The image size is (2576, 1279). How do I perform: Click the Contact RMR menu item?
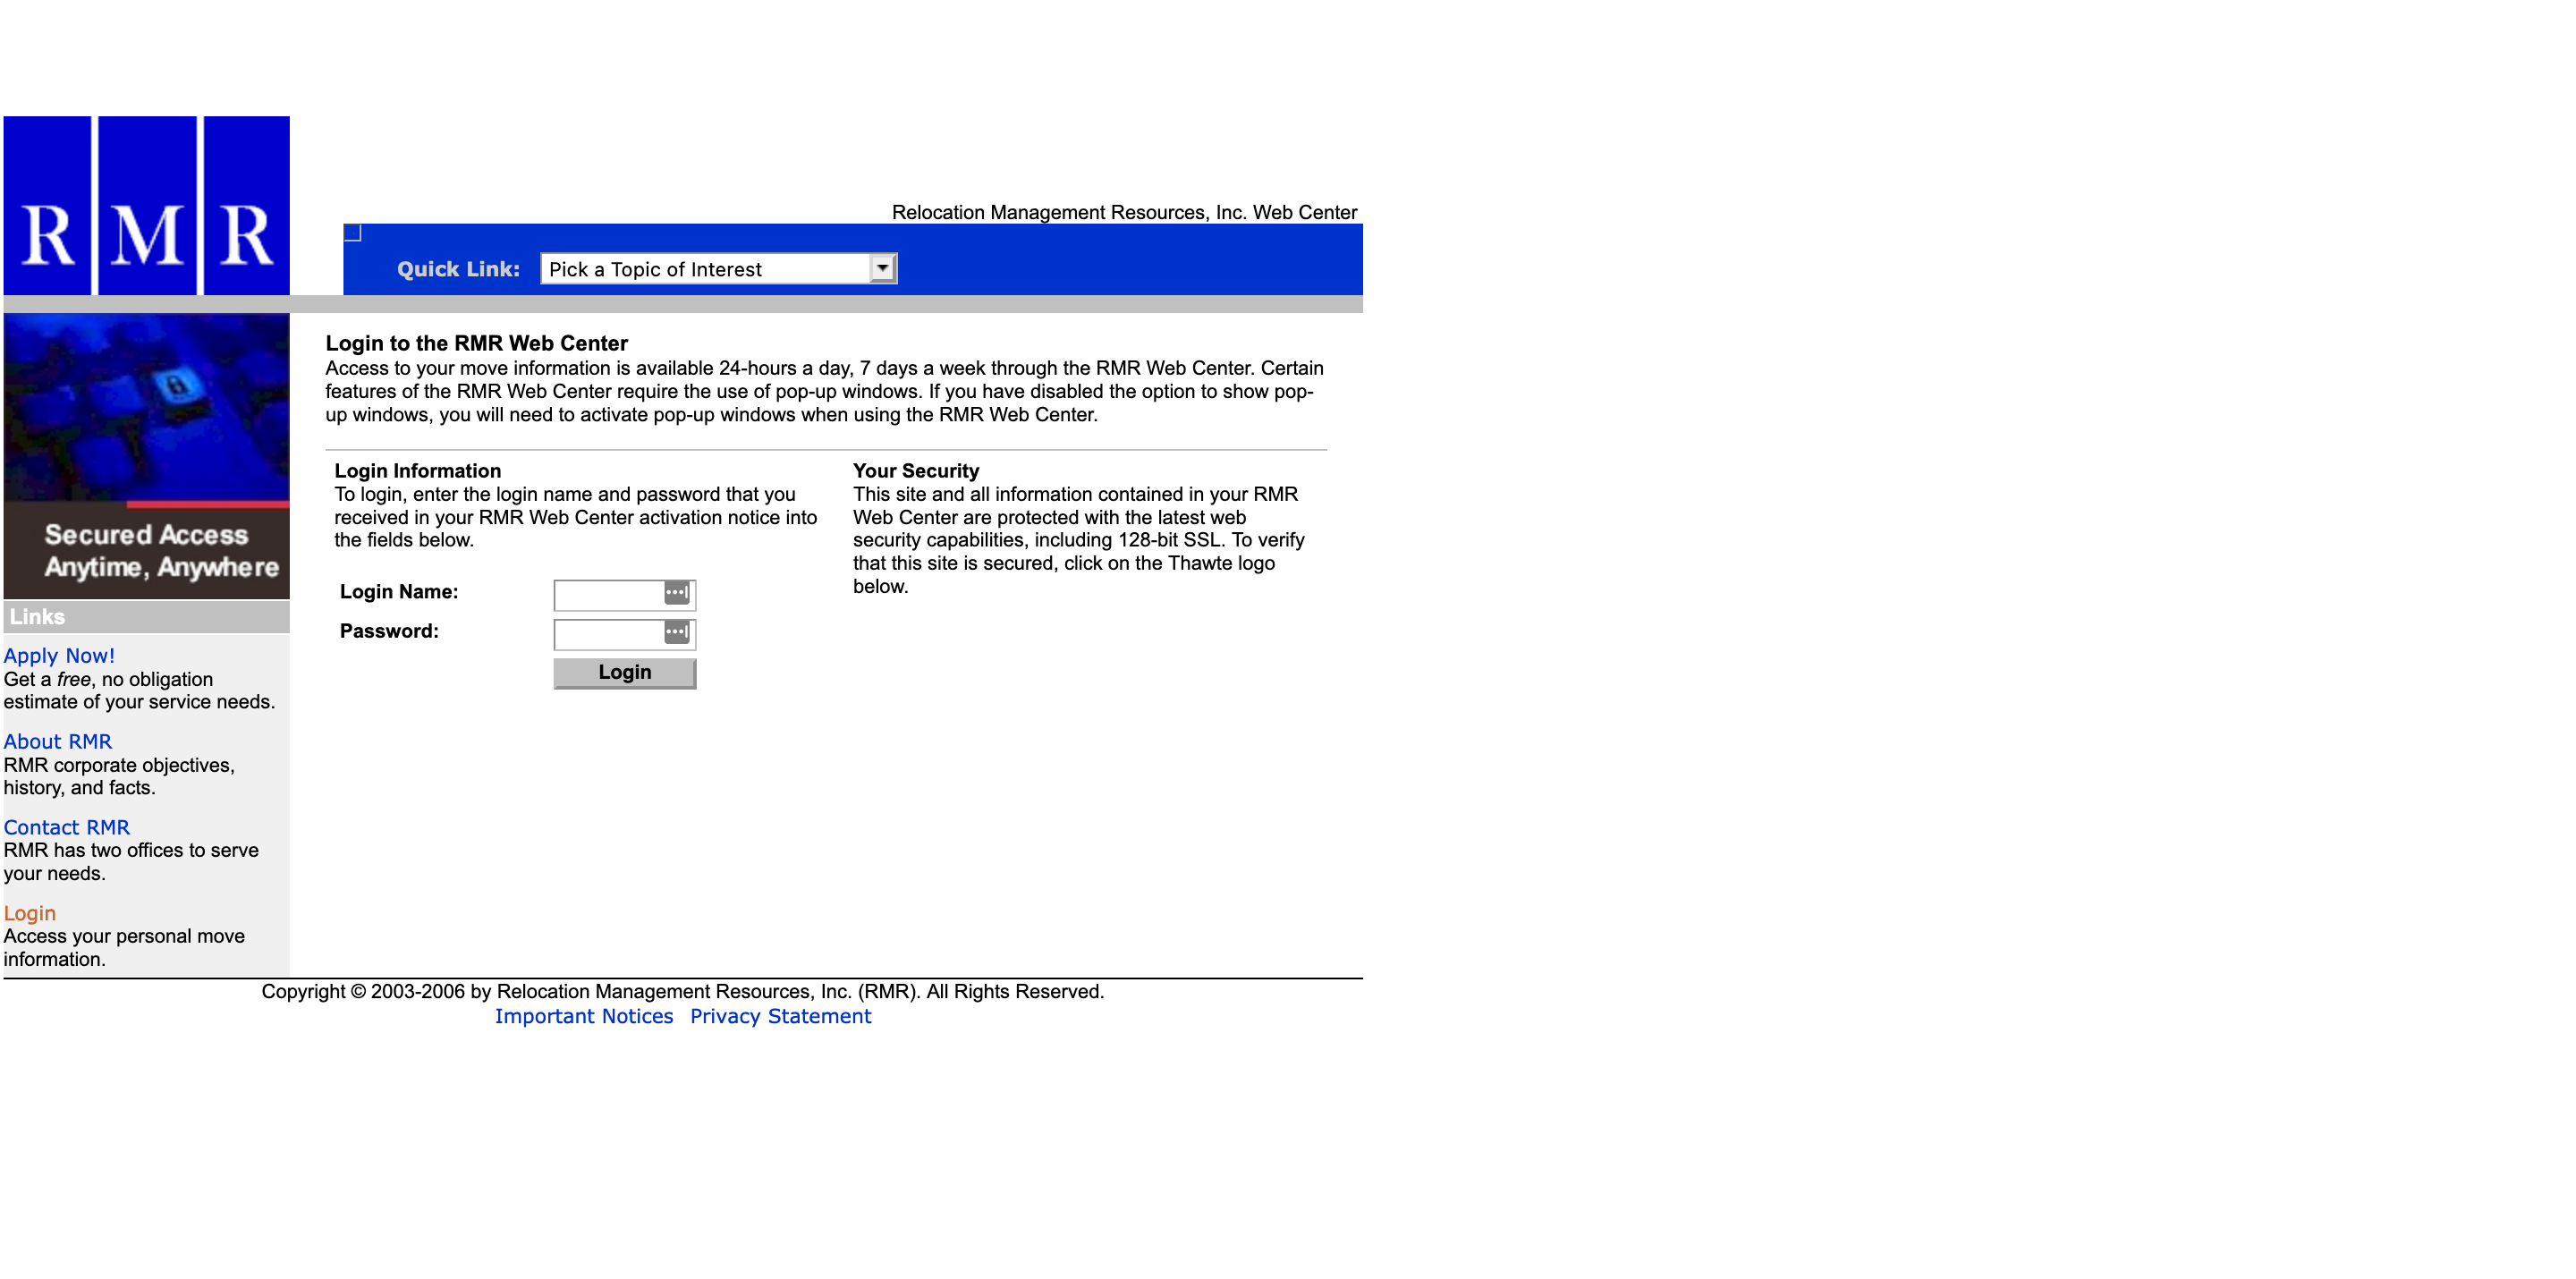64,826
